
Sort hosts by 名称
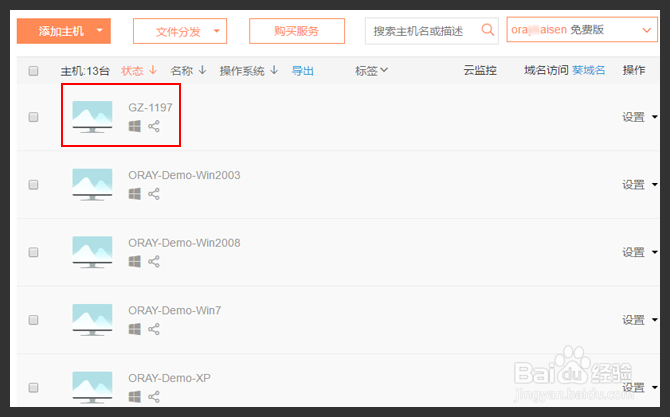188,70
